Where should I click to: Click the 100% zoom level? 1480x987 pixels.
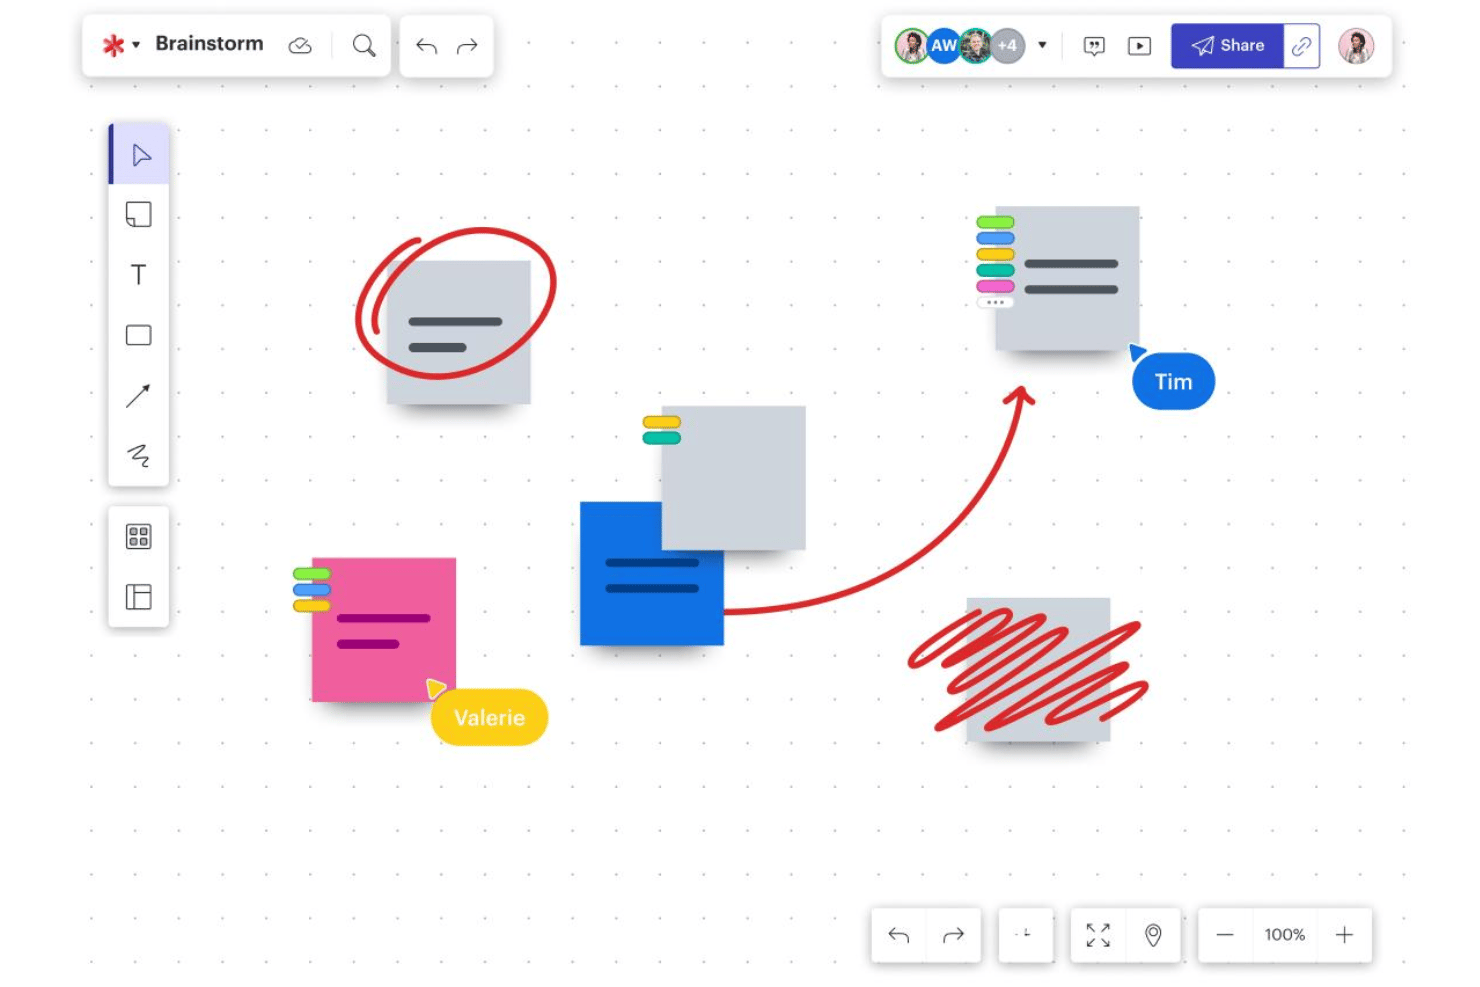point(1284,935)
